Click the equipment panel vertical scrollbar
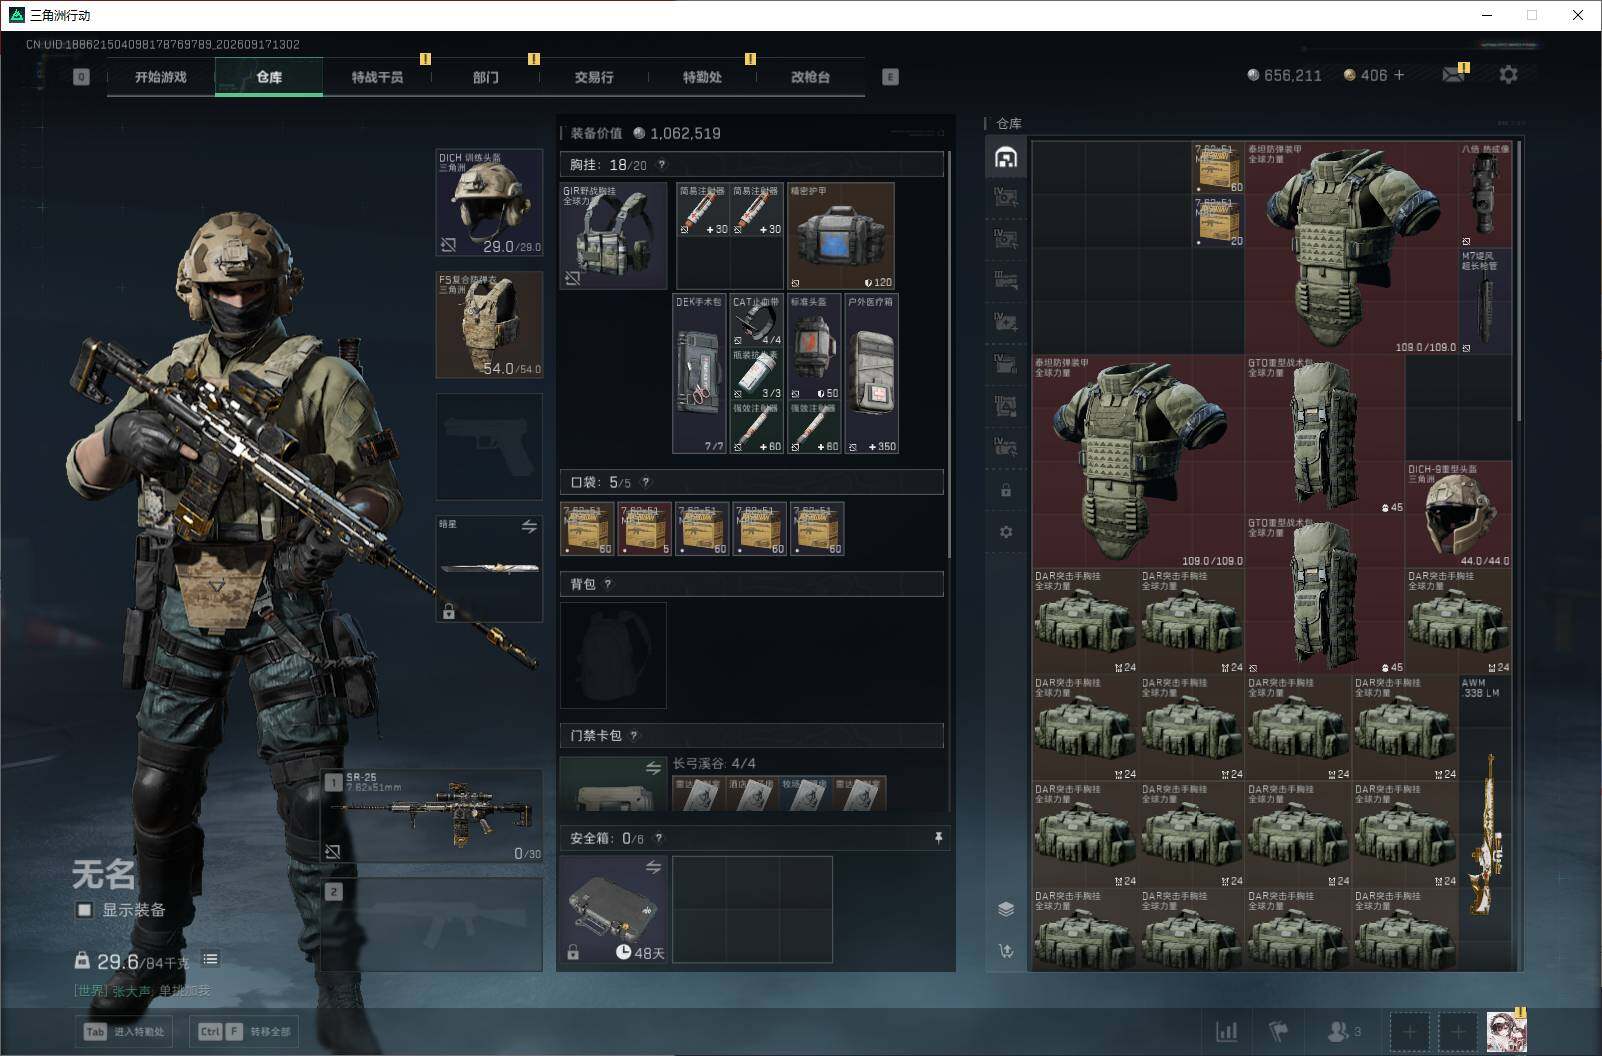Viewport: 1602px width, 1056px height. [x=949, y=355]
